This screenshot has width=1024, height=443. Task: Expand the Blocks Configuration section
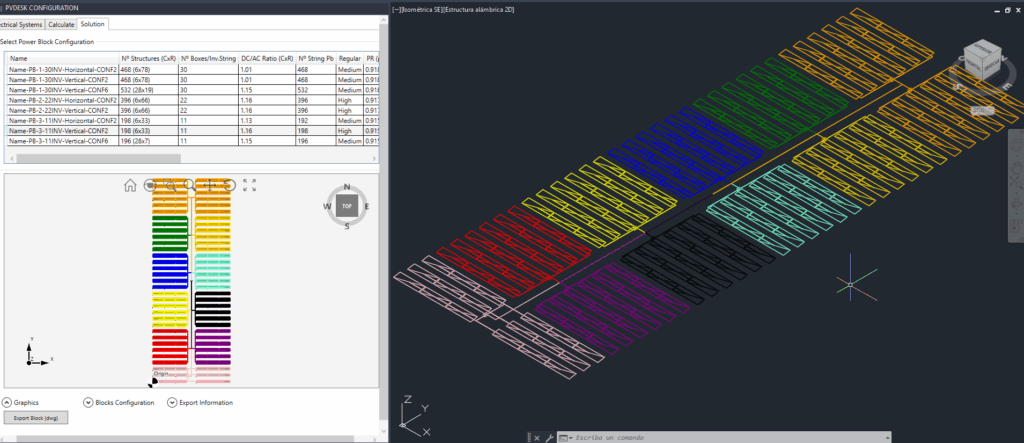pos(88,403)
